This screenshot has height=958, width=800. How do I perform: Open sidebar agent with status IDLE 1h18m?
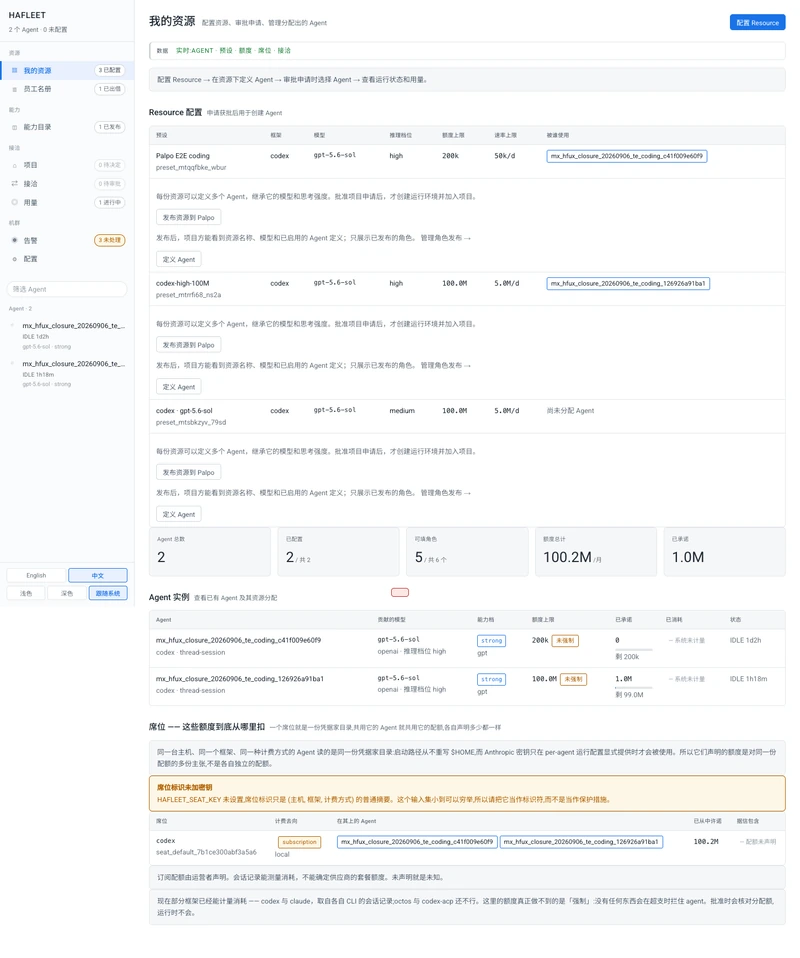(x=67, y=373)
